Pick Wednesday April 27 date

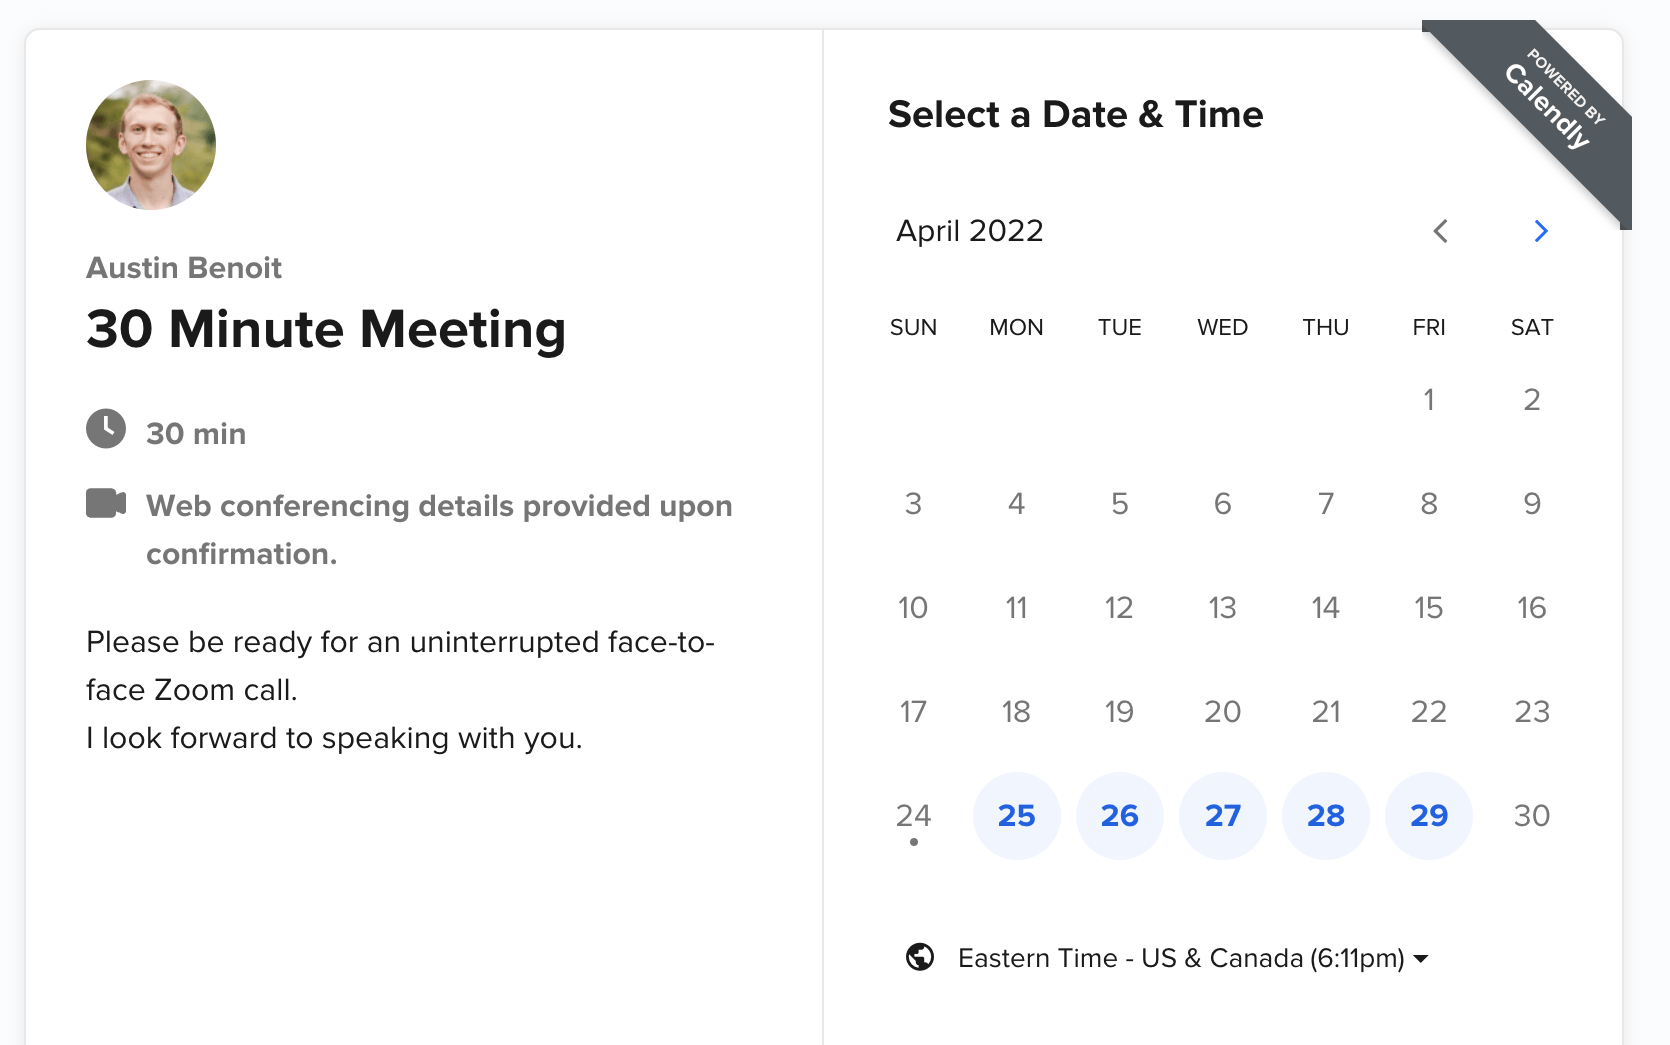pyautogui.click(x=1222, y=816)
